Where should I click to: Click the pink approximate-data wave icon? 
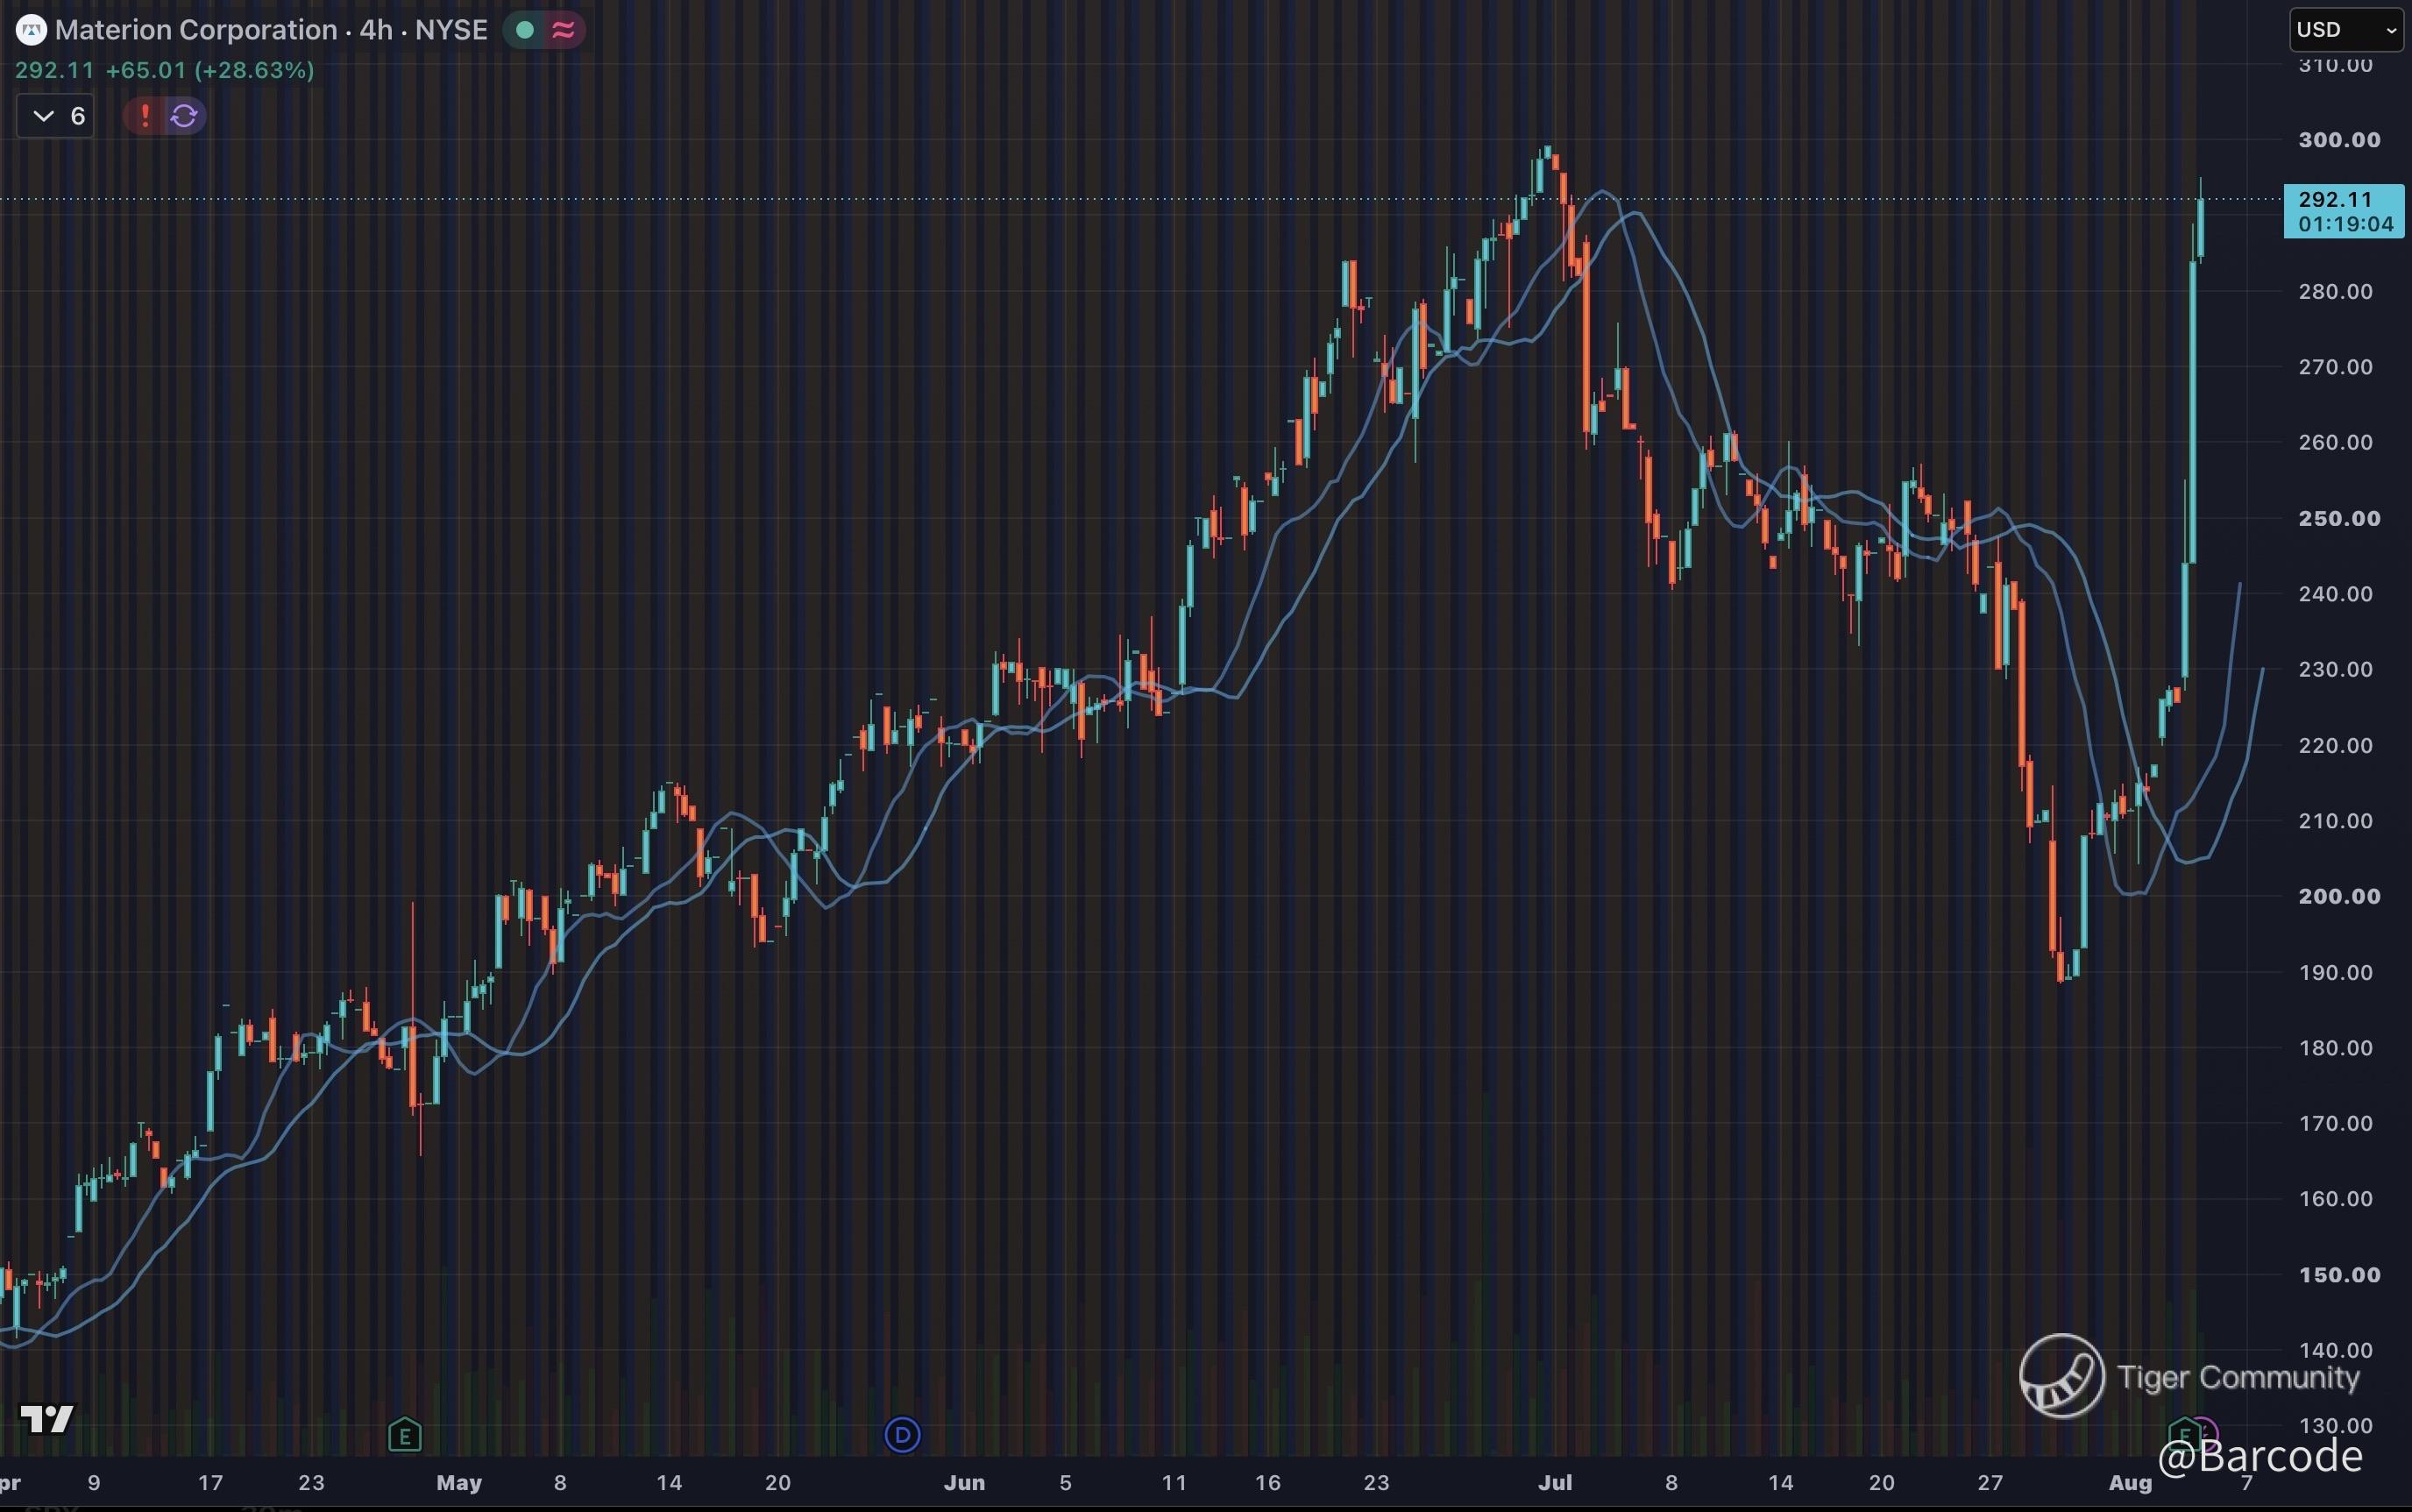pos(563,30)
